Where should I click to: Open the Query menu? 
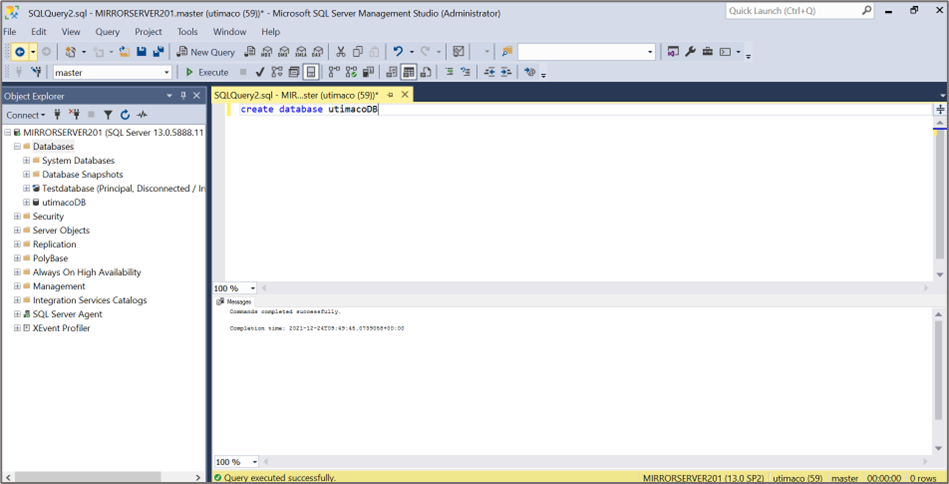pyautogui.click(x=108, y=31)
